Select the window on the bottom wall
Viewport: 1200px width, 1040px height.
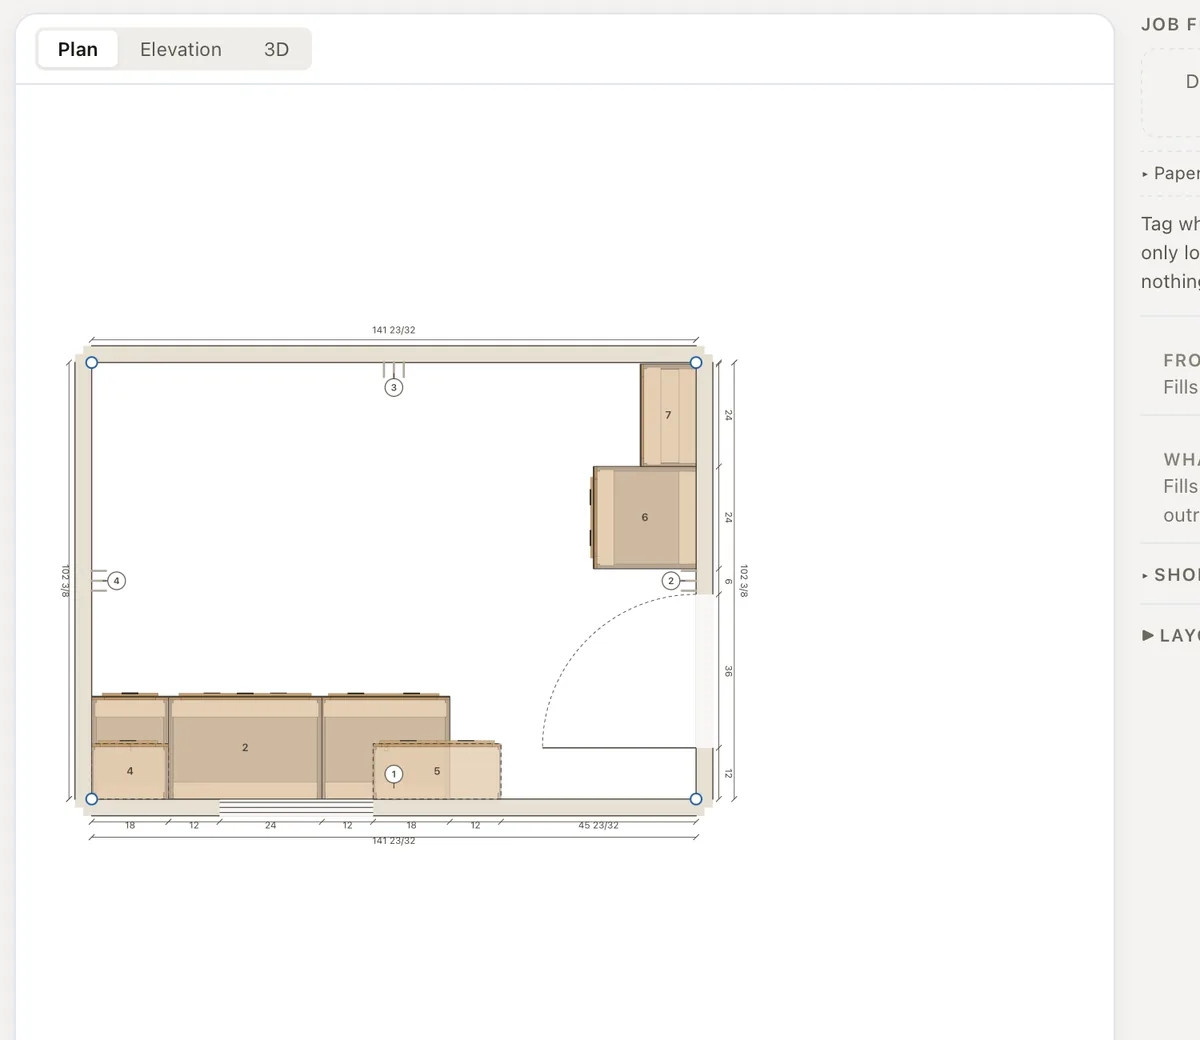296,806
